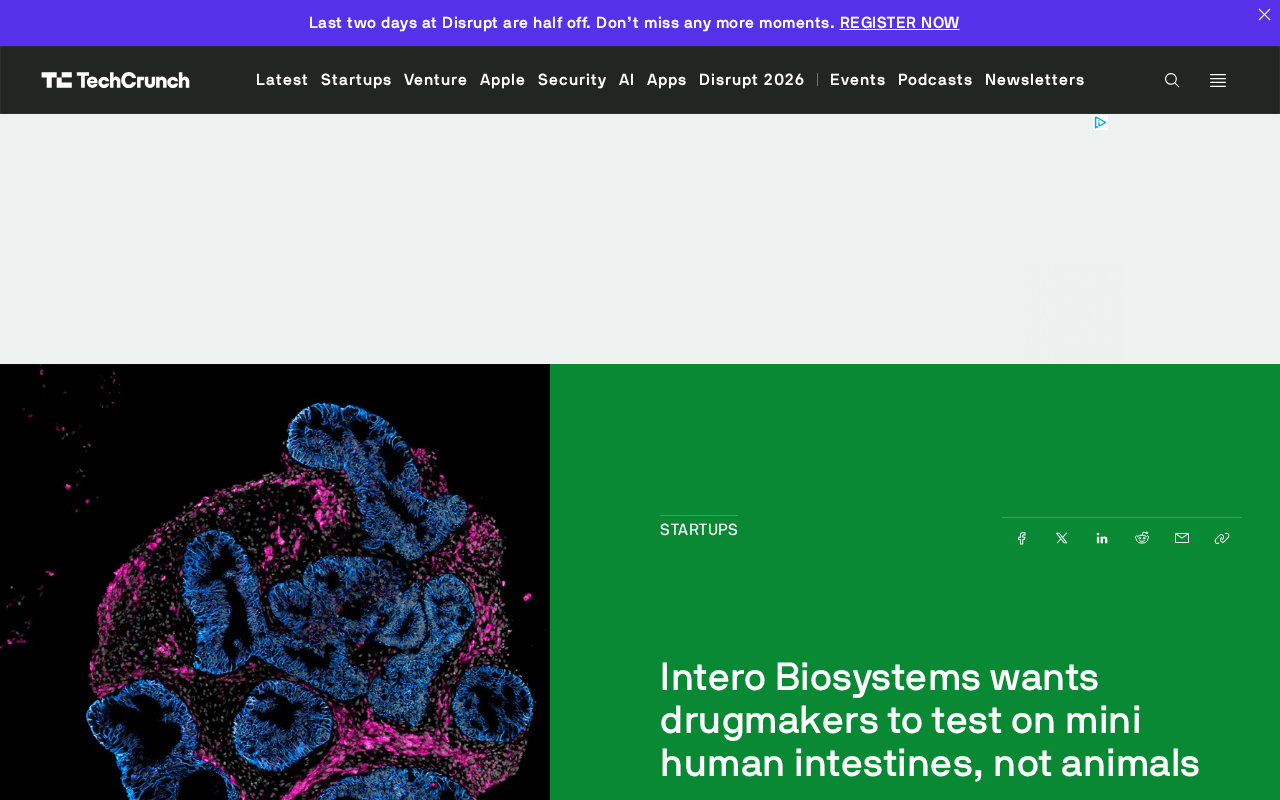Open the Security nav item
Image resolution: width=1280 pixels, height=800 pixels.
pyautogui.click(x=572, y=79)
